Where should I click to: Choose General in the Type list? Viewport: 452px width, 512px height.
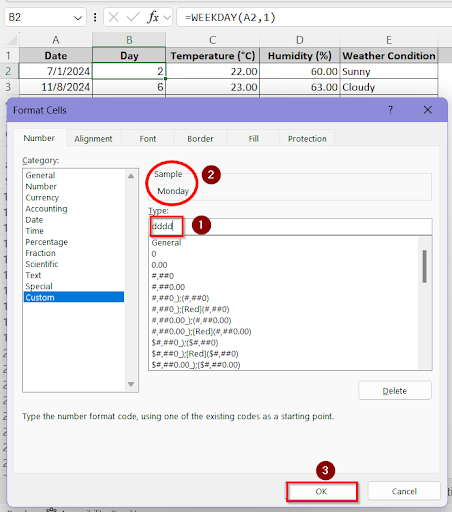click(166, 243)
